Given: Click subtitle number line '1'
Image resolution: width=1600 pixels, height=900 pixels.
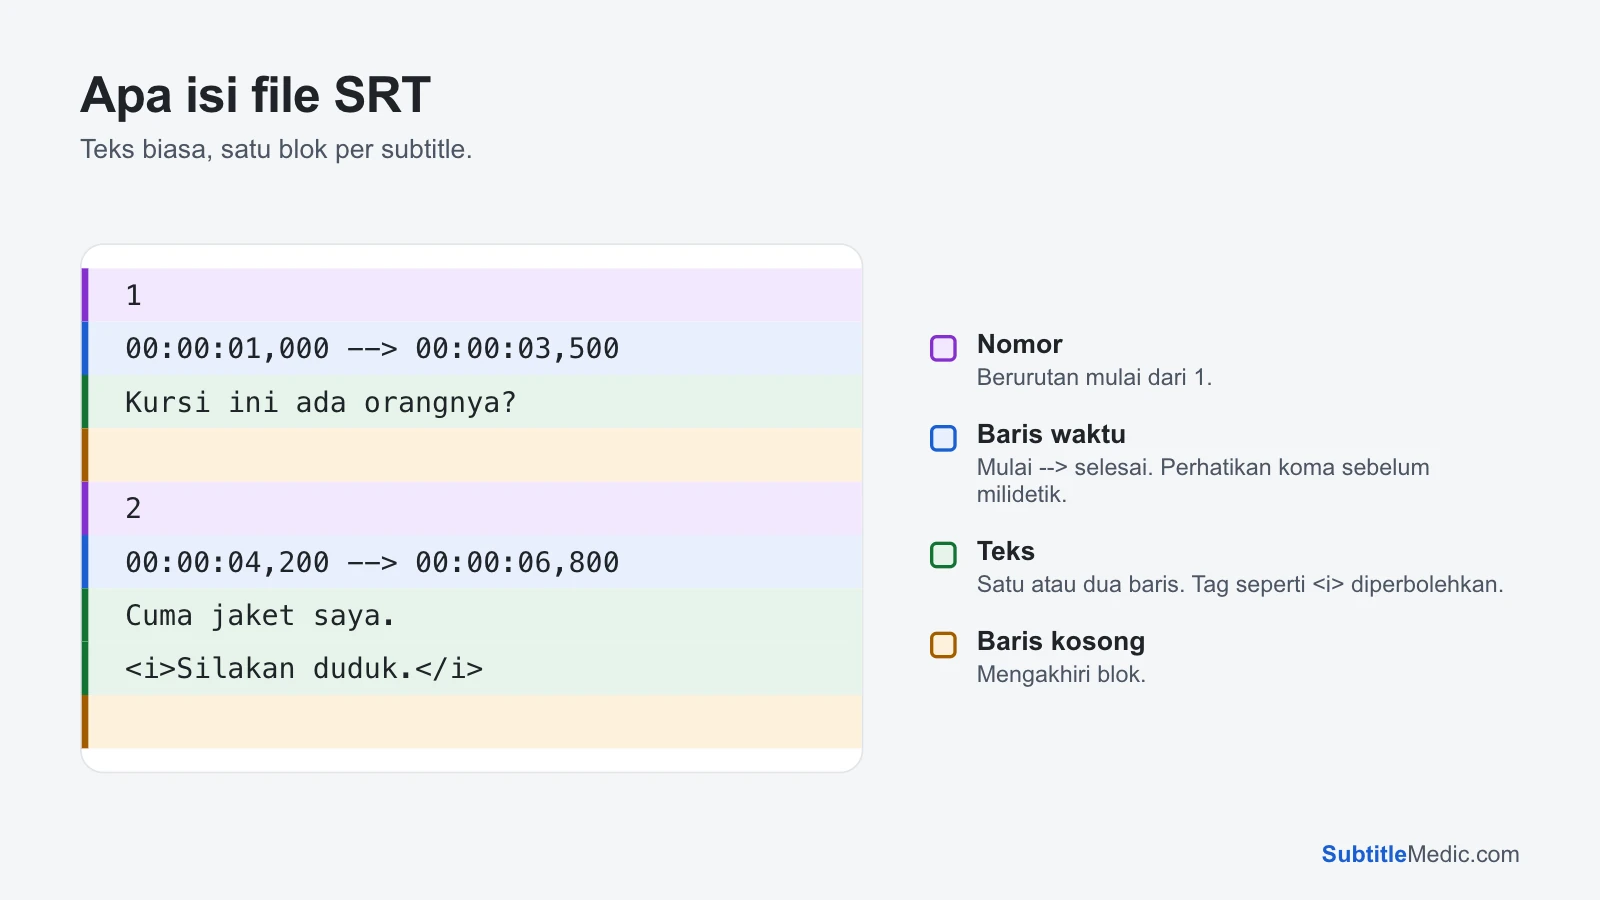Looking at the screenshot, I should click(x=472, y=295).
